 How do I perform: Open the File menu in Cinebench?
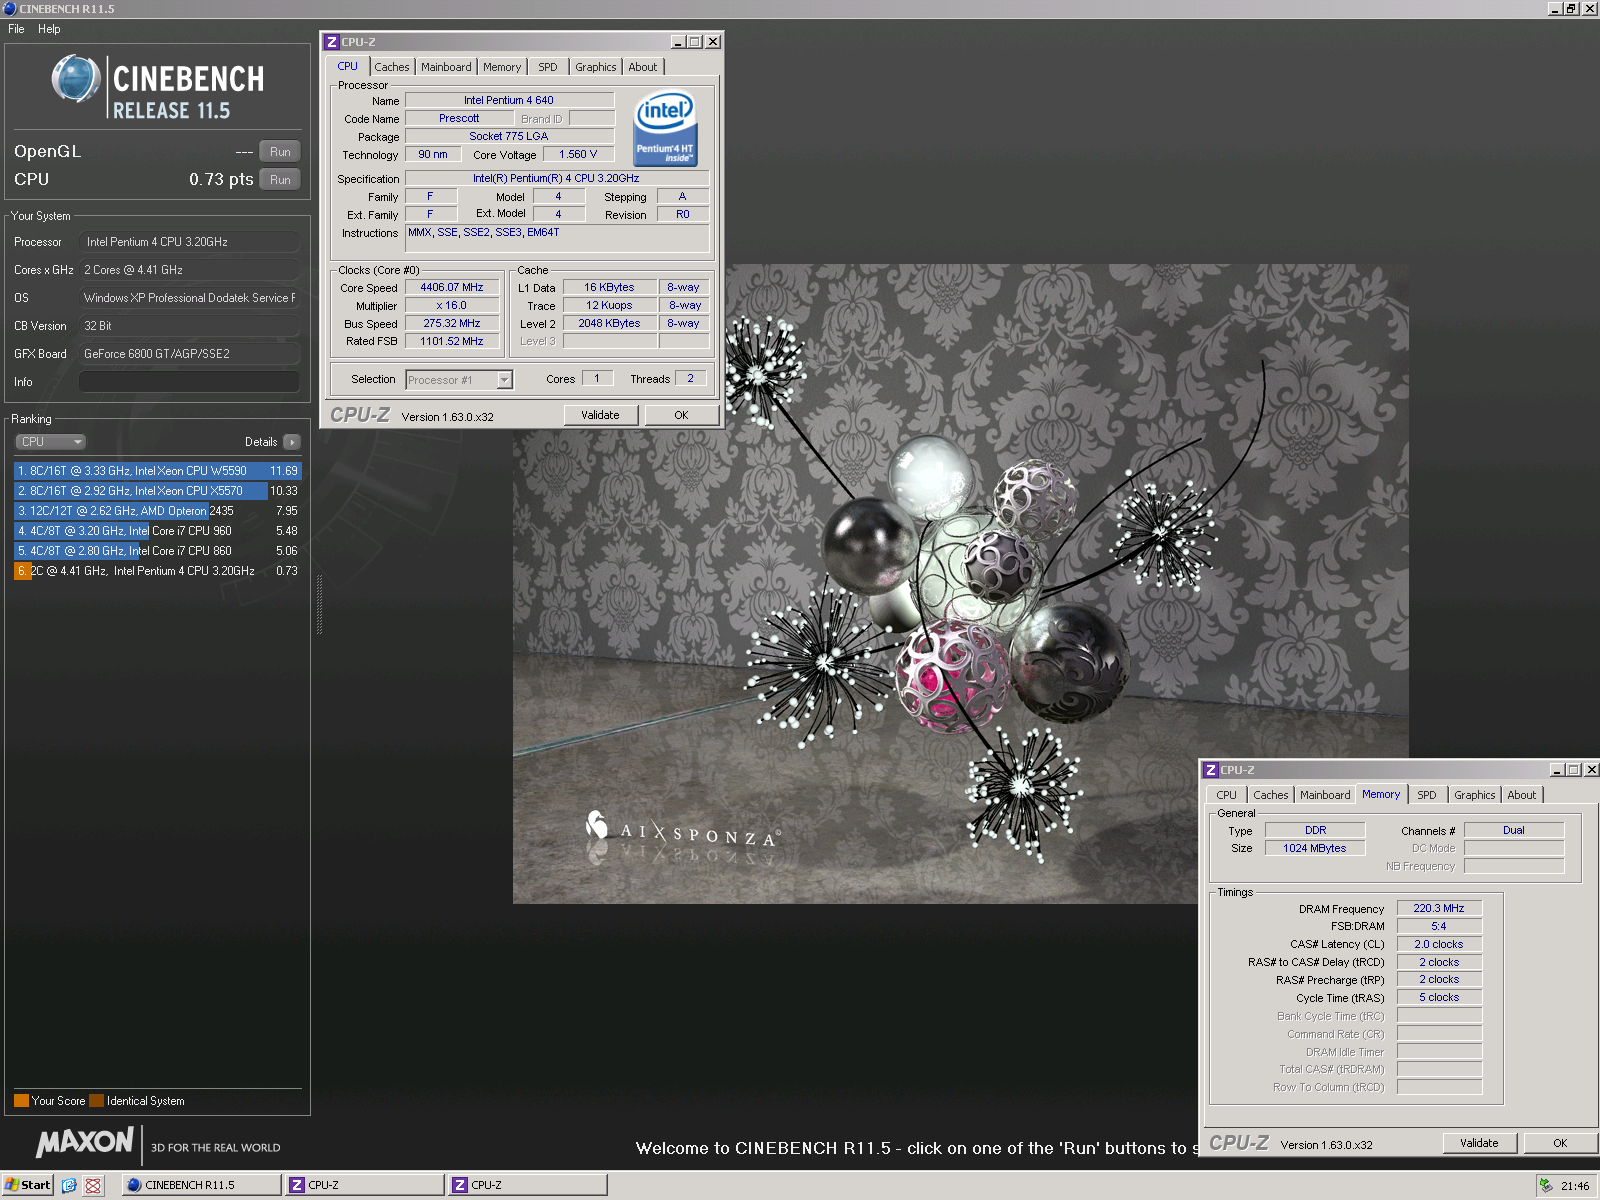[x=16, y=29]
